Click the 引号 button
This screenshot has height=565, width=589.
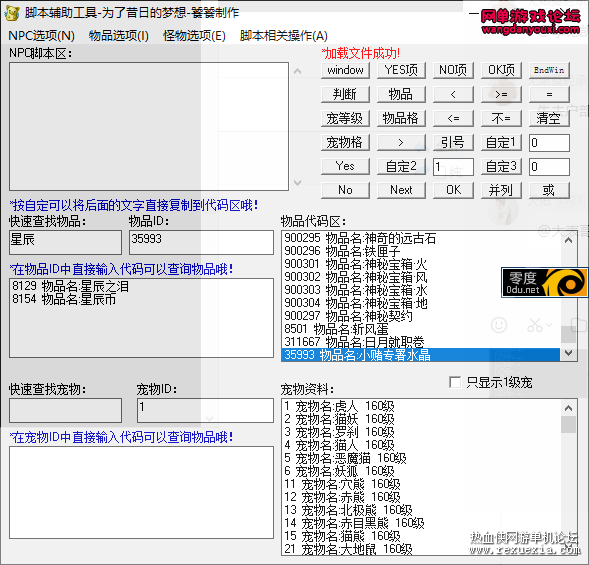(453, 142)
